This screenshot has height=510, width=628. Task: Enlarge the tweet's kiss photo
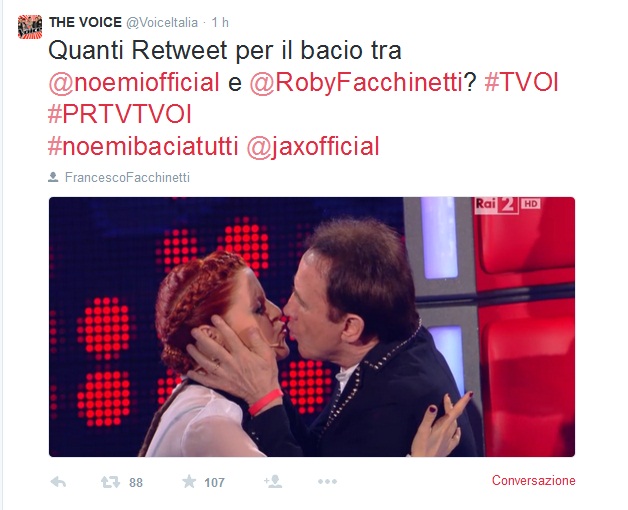[x=312, y=327]
